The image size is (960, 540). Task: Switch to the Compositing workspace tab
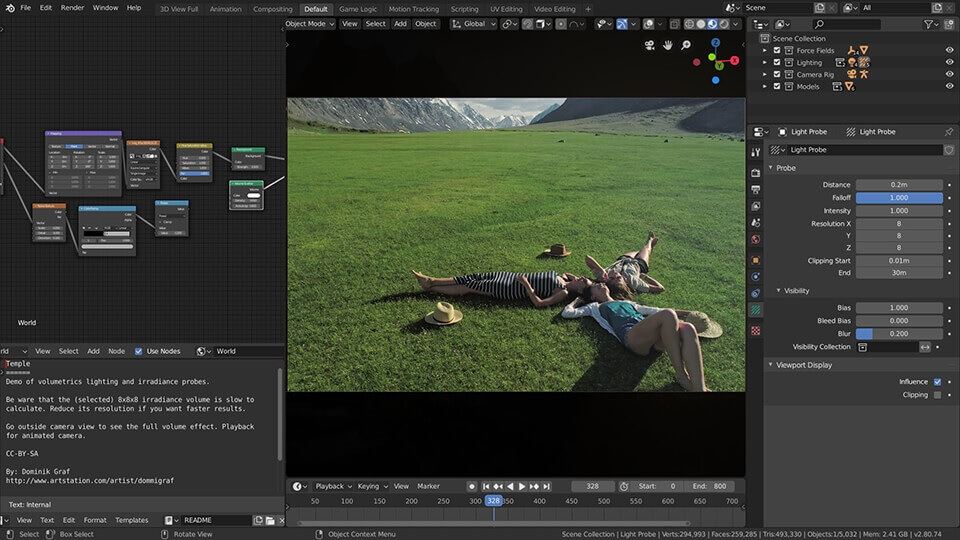273,9
